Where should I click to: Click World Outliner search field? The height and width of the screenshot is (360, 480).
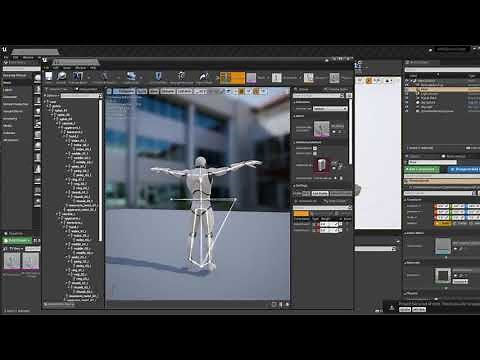tap(442, 70)
